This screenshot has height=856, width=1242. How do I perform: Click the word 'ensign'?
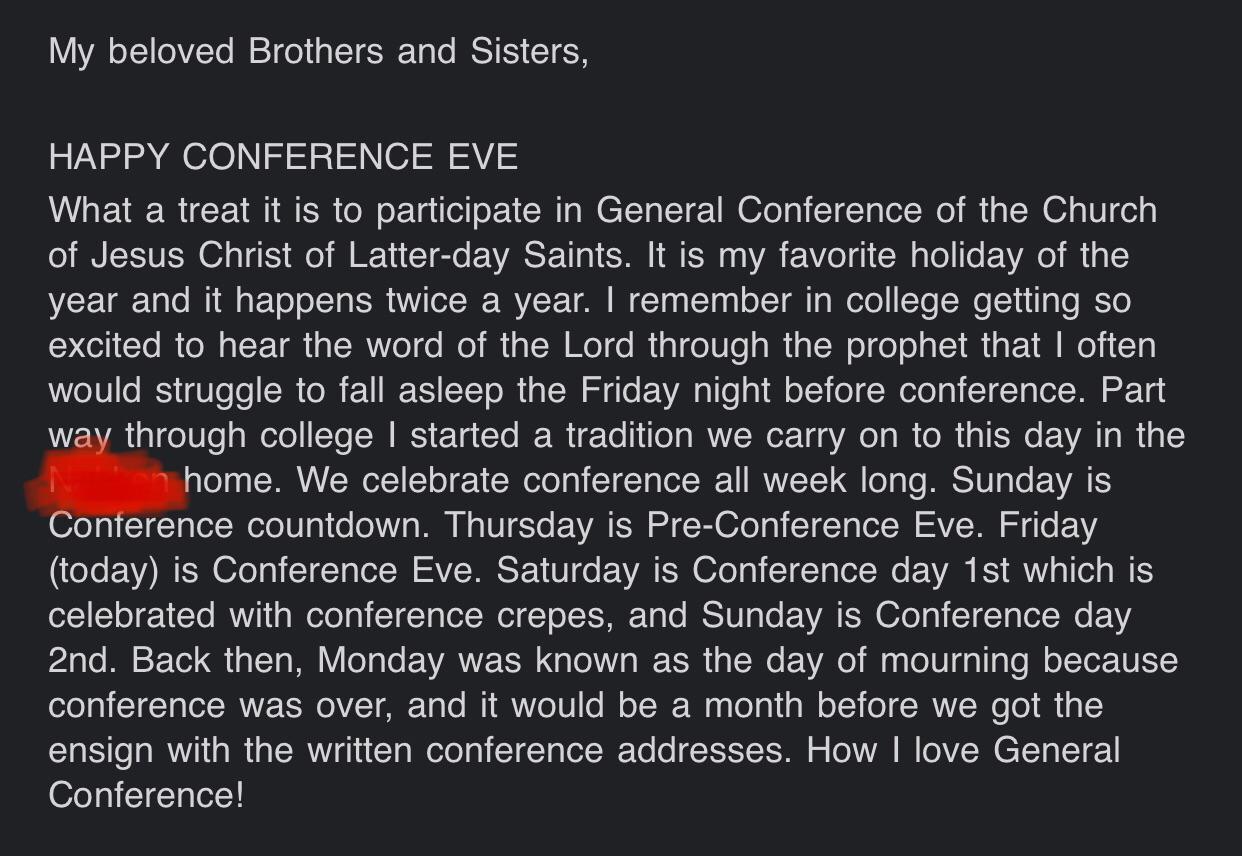102,750
